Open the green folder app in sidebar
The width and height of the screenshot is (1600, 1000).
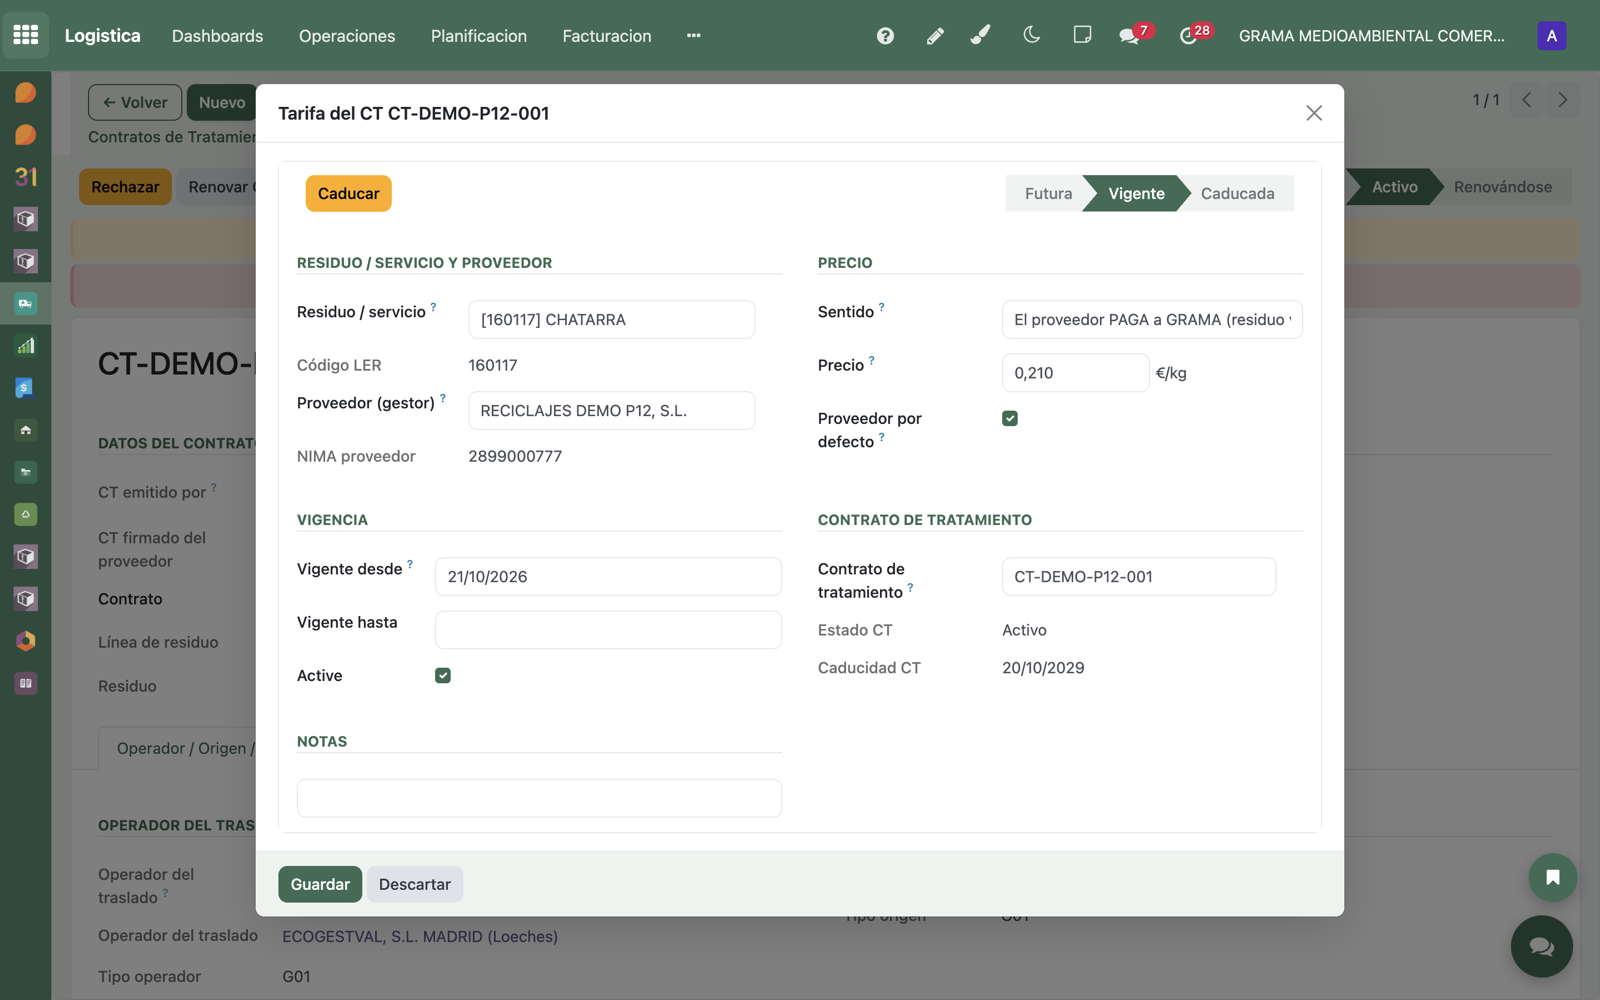pyautogui.click(x=26, y=472)
